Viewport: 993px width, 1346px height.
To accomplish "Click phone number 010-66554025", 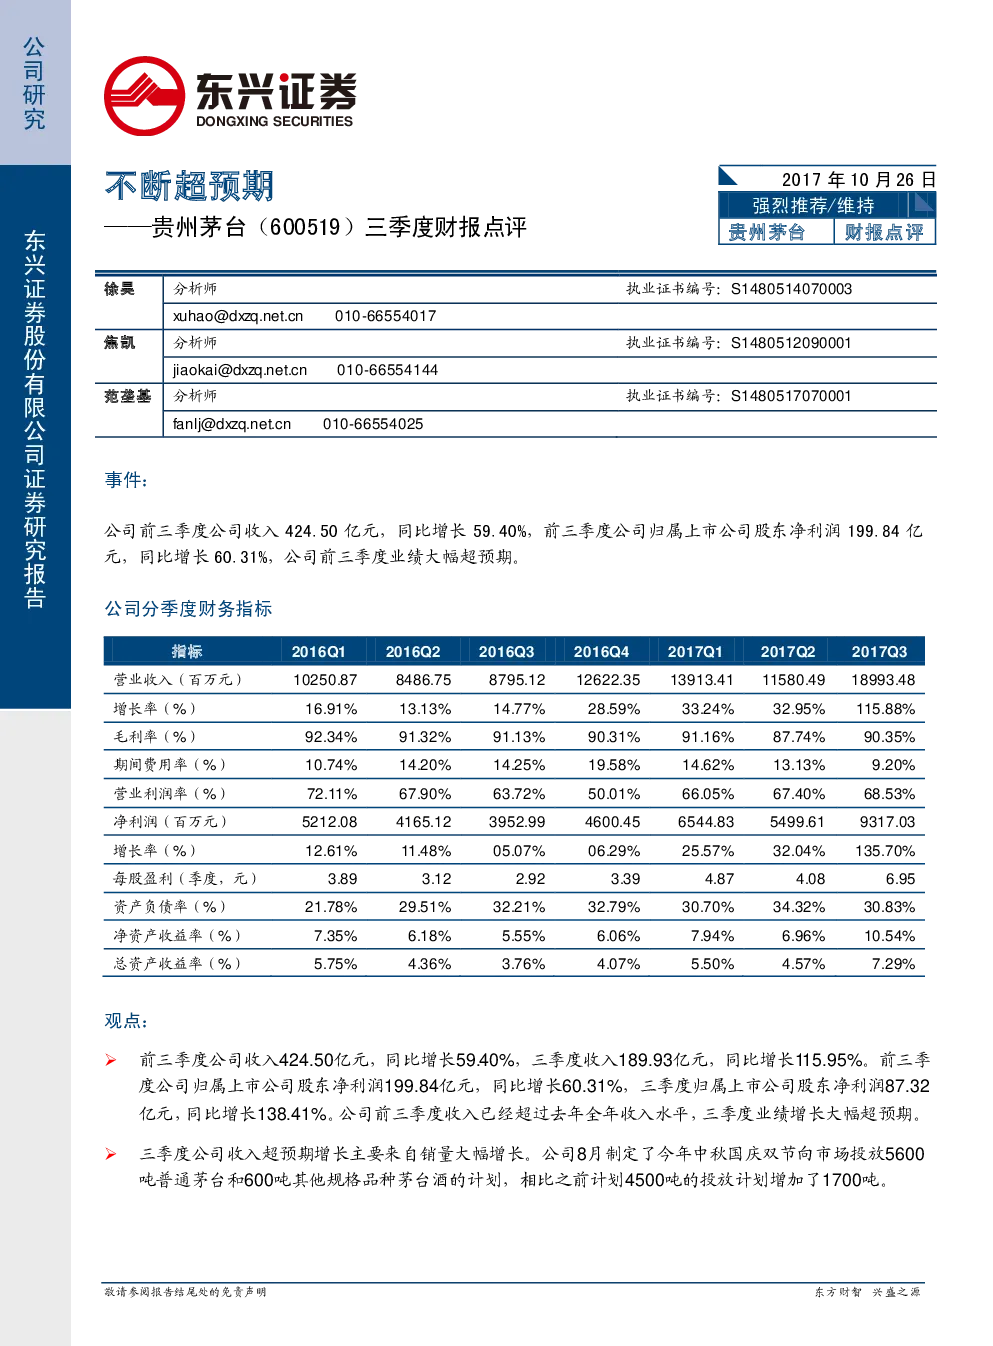I will (x=373, y=424).
